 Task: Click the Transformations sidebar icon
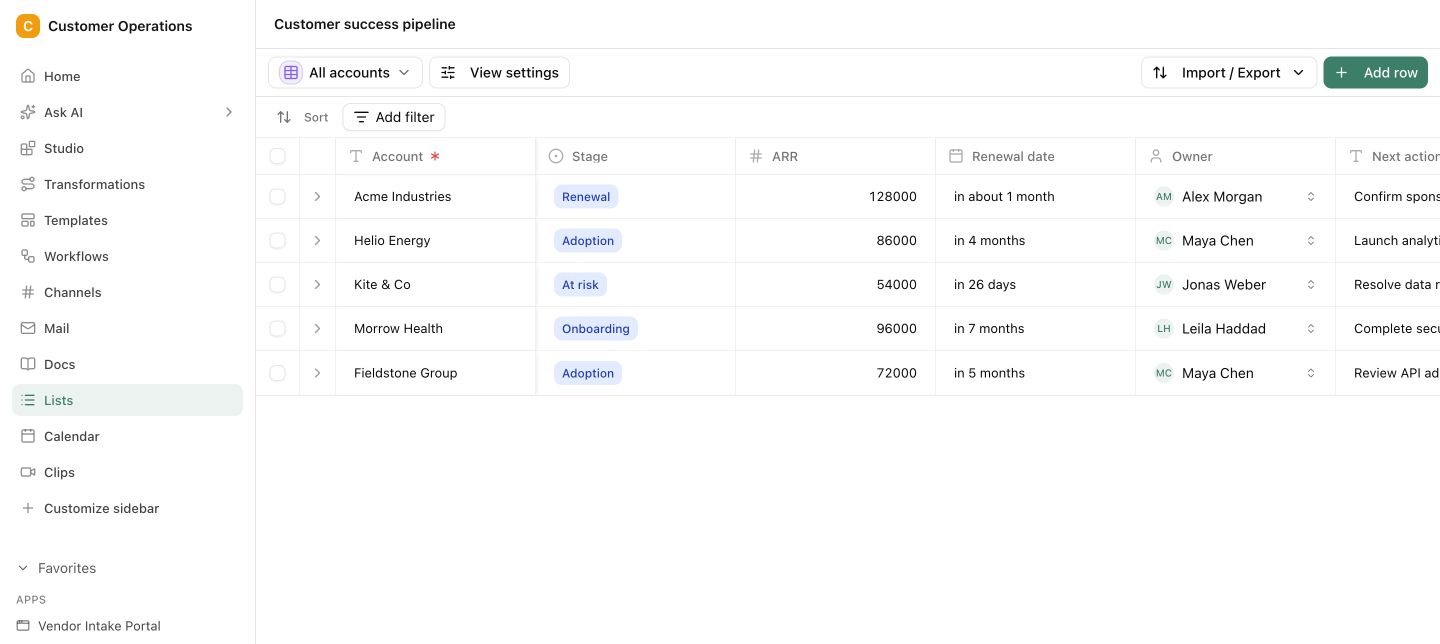coord(28,184)
